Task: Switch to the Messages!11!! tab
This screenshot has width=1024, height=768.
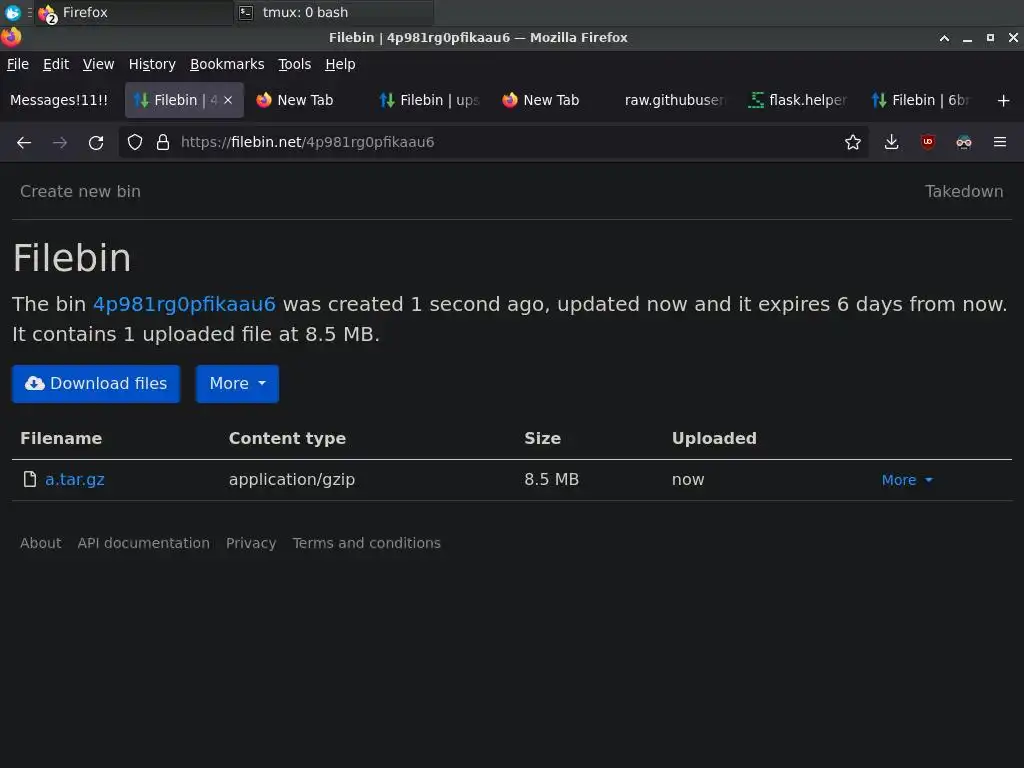Action: [60, 100]
